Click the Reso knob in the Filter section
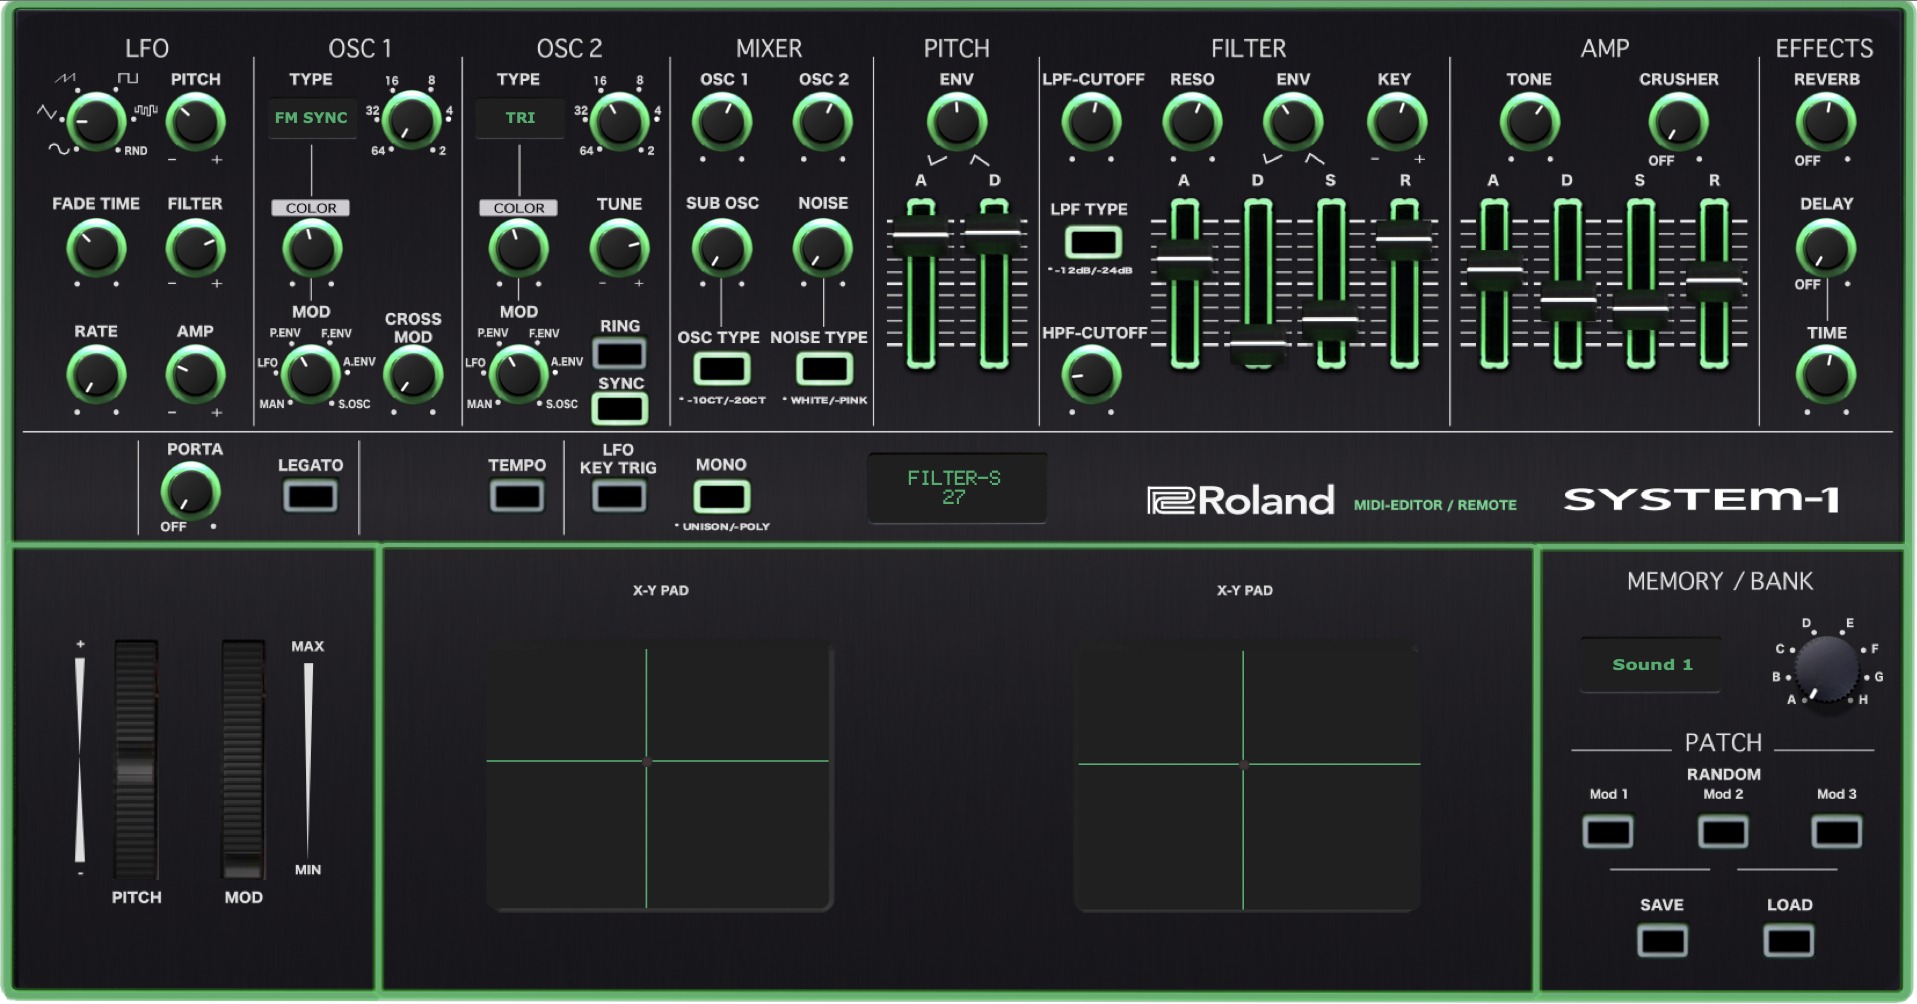This screenshot has width=1917, height=1004. click(x=1192, y=122)
